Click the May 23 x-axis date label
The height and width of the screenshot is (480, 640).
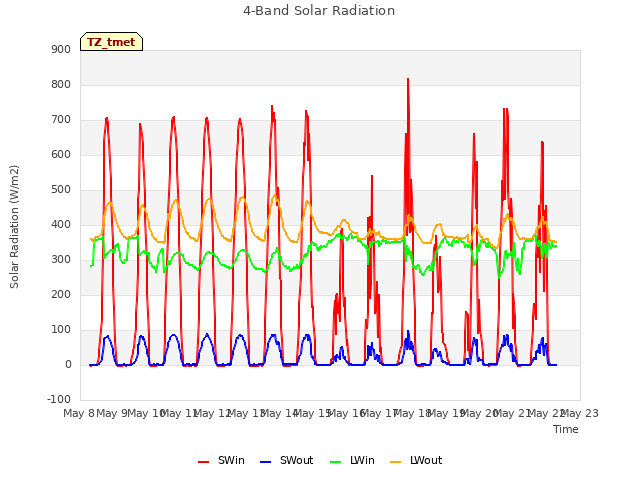point(580,413)
